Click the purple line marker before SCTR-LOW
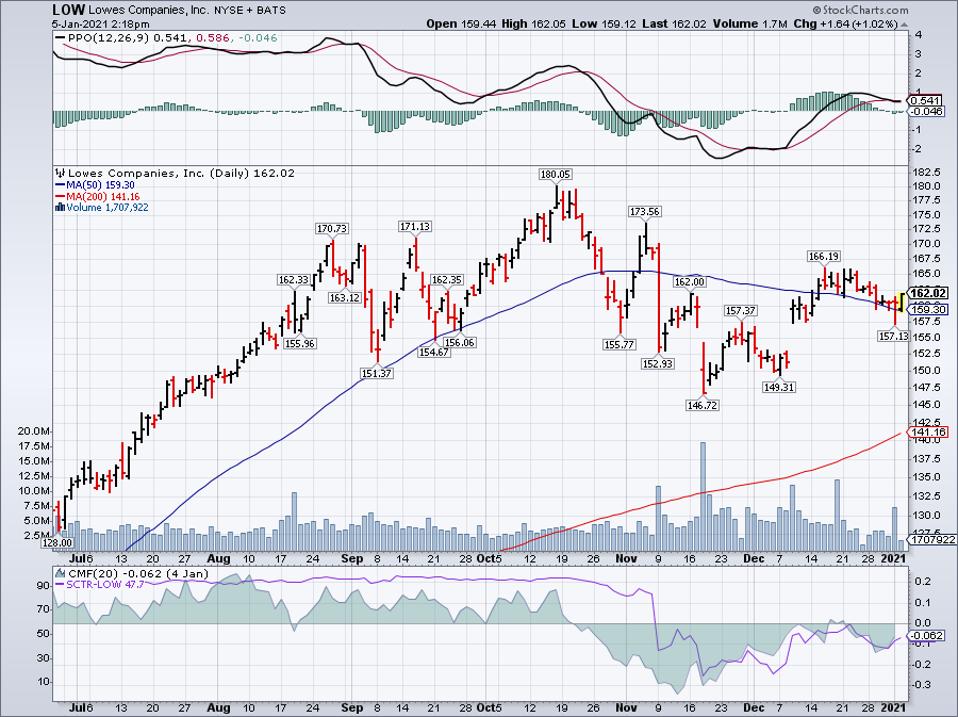This screenshot has height=717, width=958. 60,585
